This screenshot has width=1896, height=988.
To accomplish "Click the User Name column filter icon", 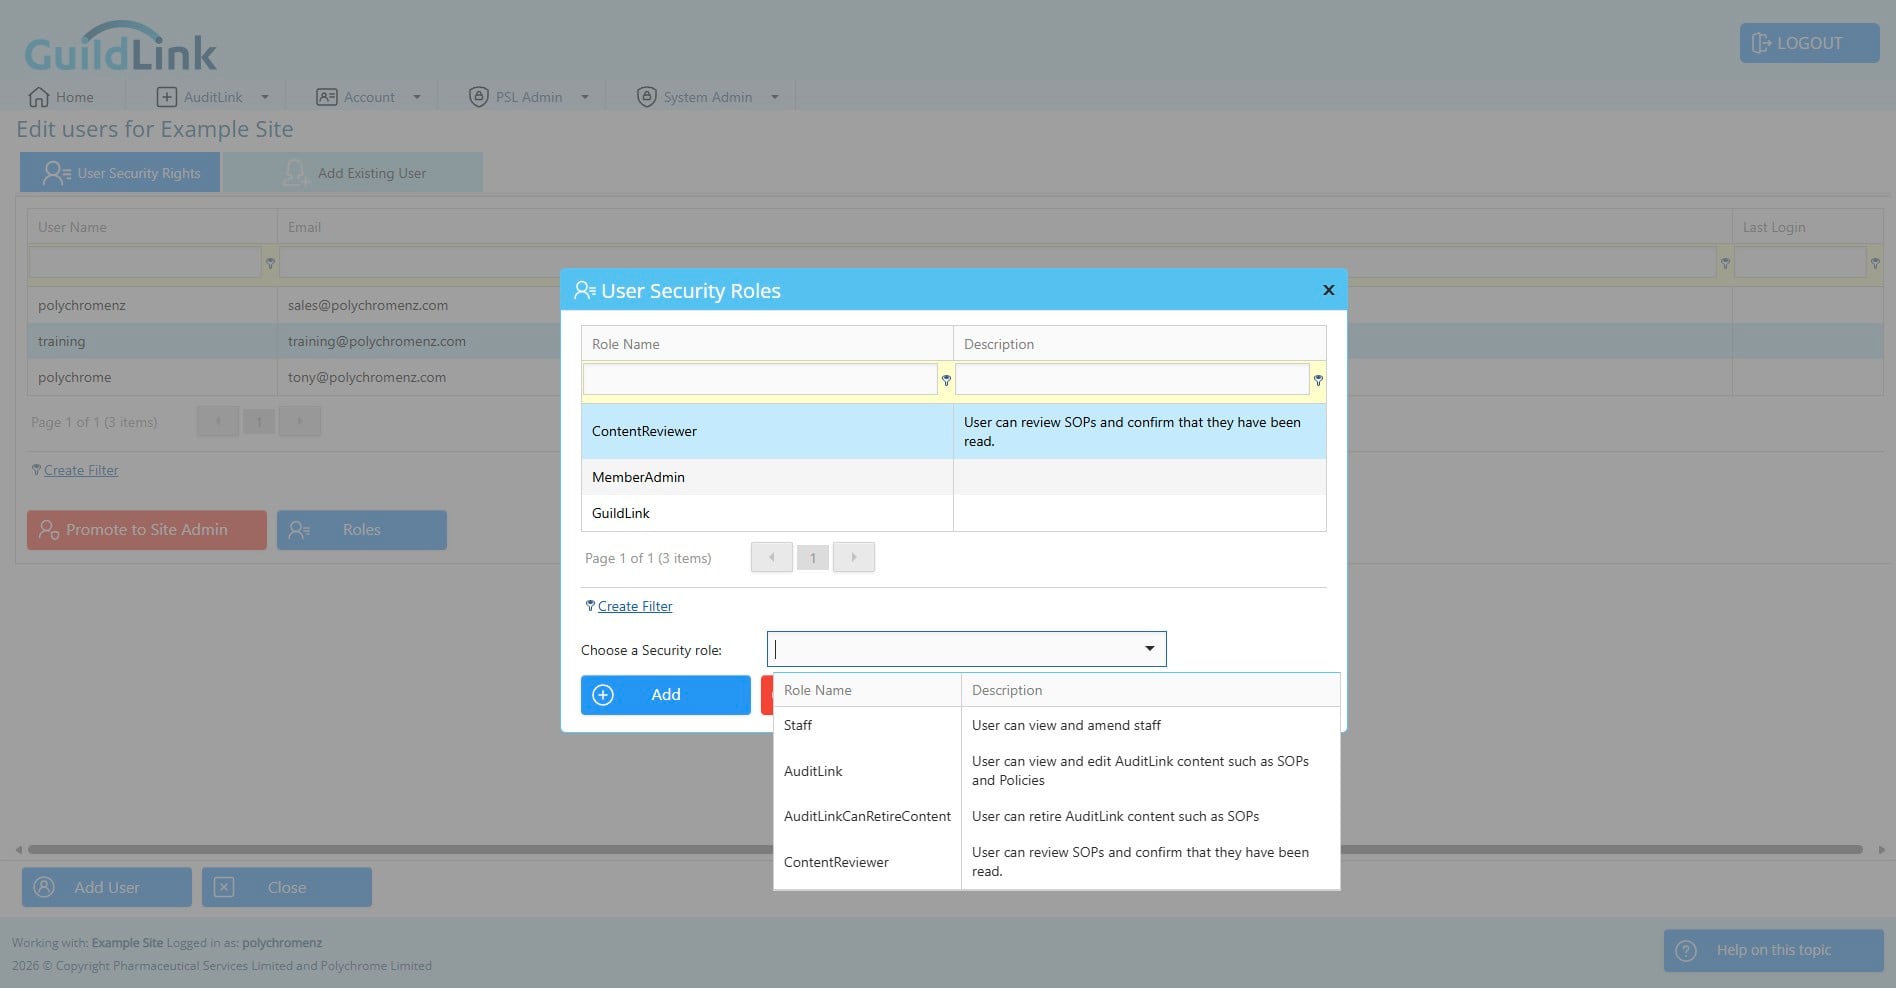I will pyautogui.click(x=270, y=263).
